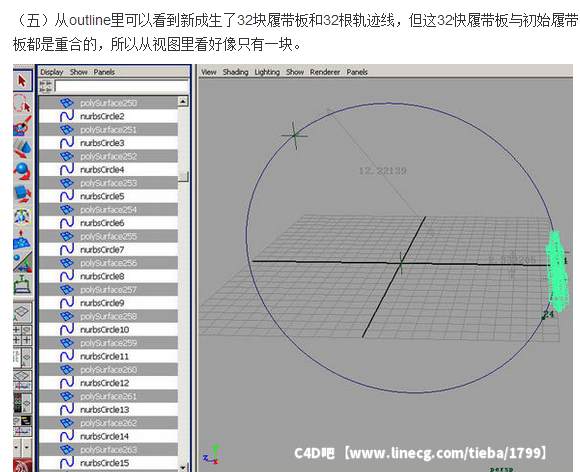Click the outliner scroll up arrow
The width and height of the screenshot is (580, 472).
[x=183, y=101]
